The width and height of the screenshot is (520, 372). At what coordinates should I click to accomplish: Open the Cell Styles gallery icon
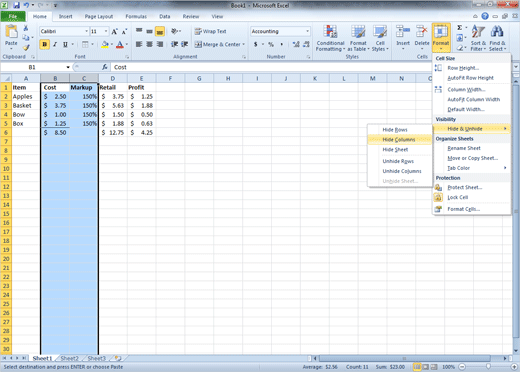pos(380,32)
